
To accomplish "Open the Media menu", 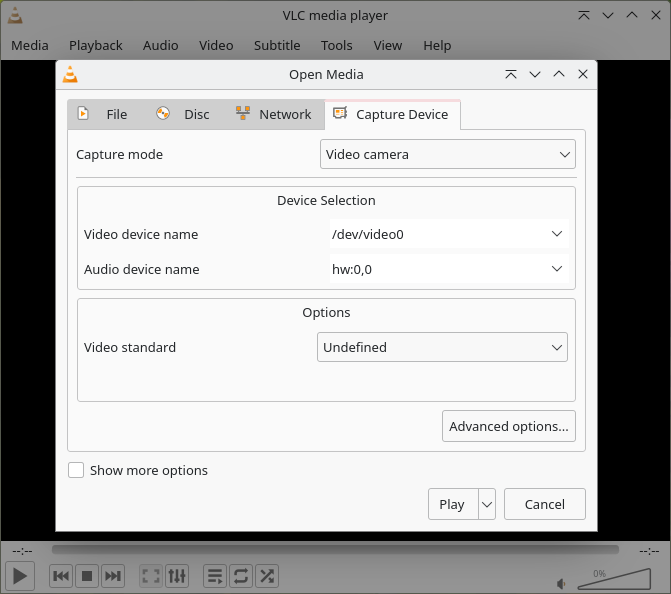I will point(30,45).
